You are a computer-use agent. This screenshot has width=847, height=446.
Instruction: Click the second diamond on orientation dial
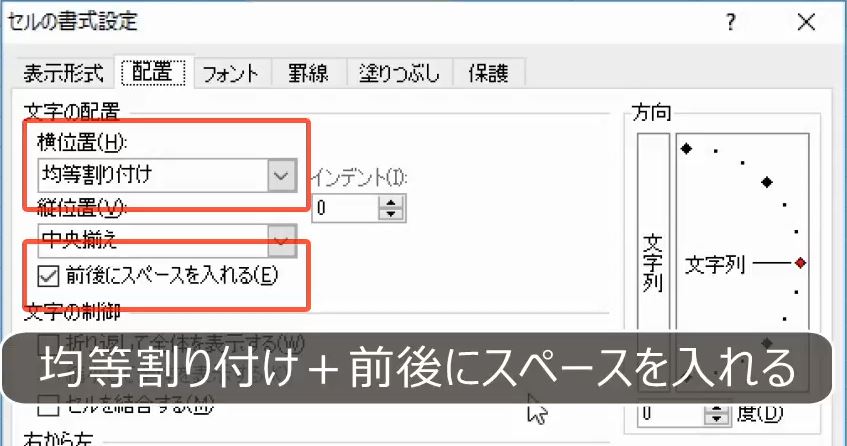pos(767,183)
